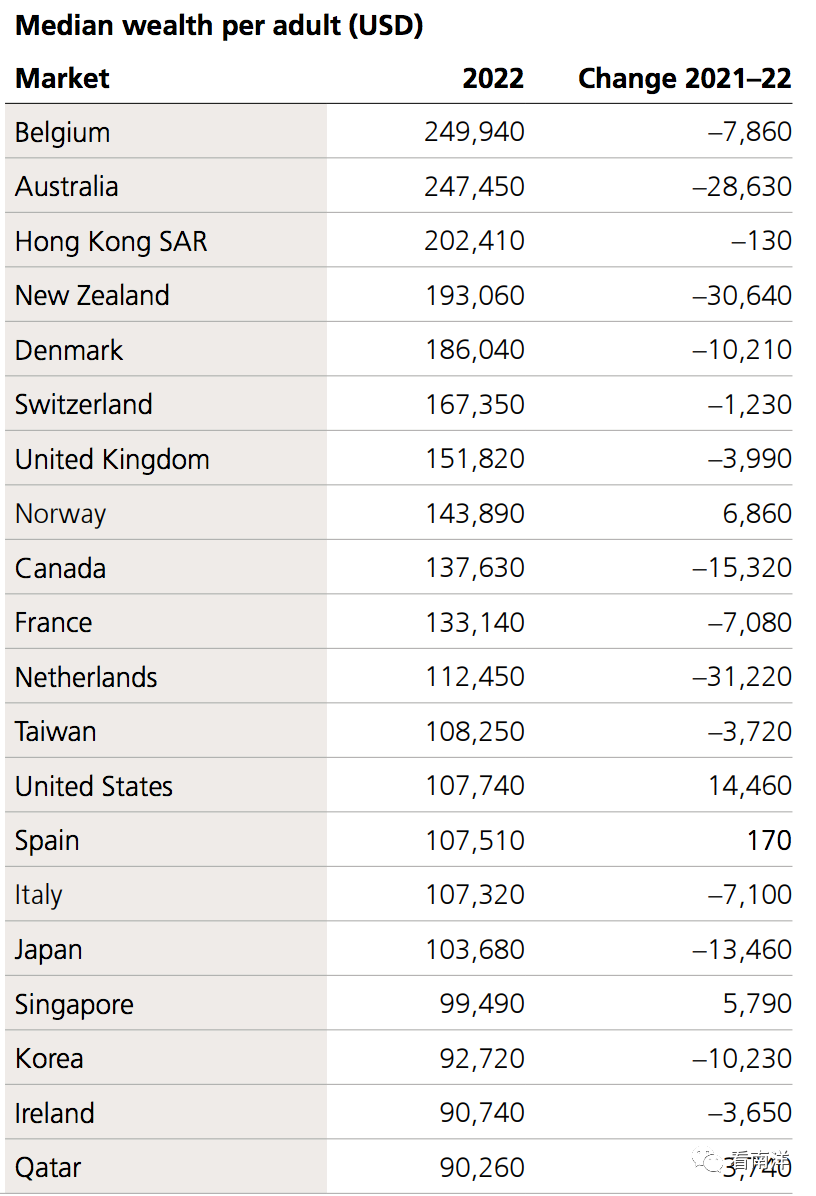
Task: Click the Market column header
Action: 62,79
